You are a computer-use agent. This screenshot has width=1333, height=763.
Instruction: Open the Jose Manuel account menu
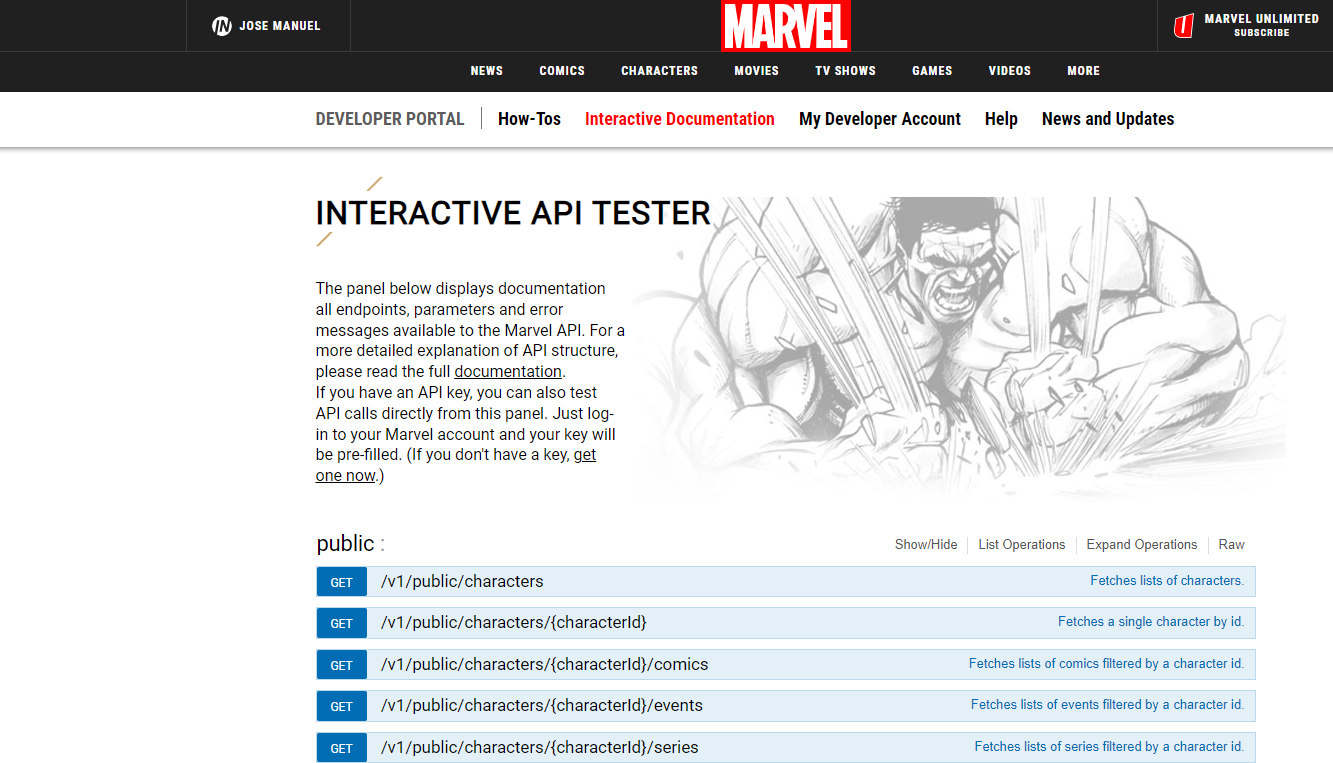(x=267, y=26)
